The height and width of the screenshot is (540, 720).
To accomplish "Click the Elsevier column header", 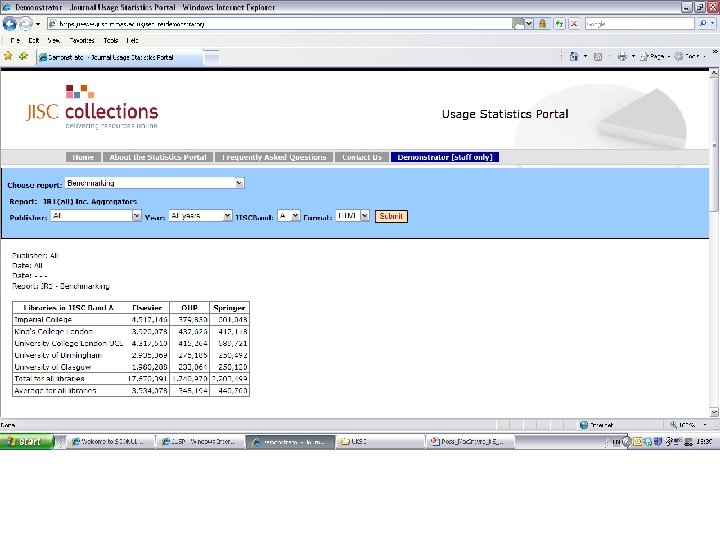I will pos(147,308).
